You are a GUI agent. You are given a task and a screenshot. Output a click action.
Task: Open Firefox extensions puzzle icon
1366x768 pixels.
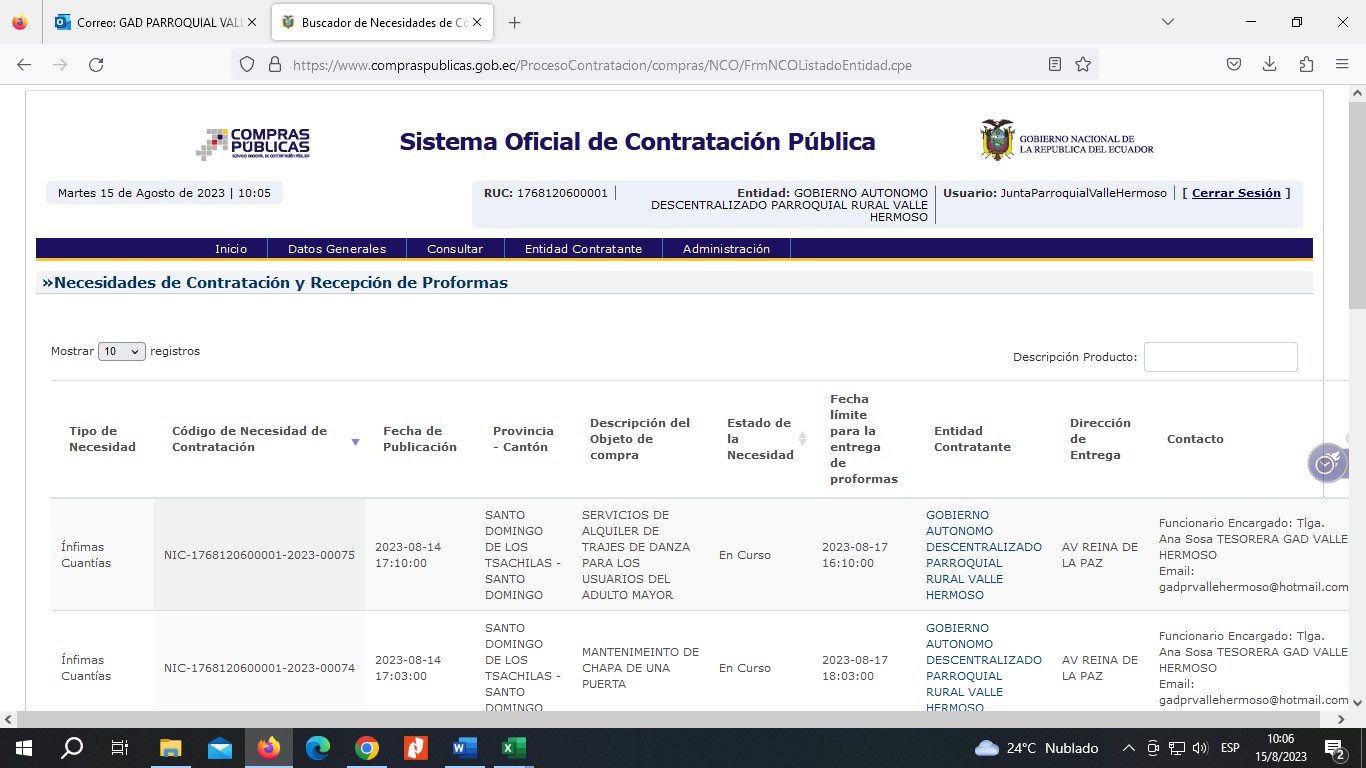(x=1306, y=64)
